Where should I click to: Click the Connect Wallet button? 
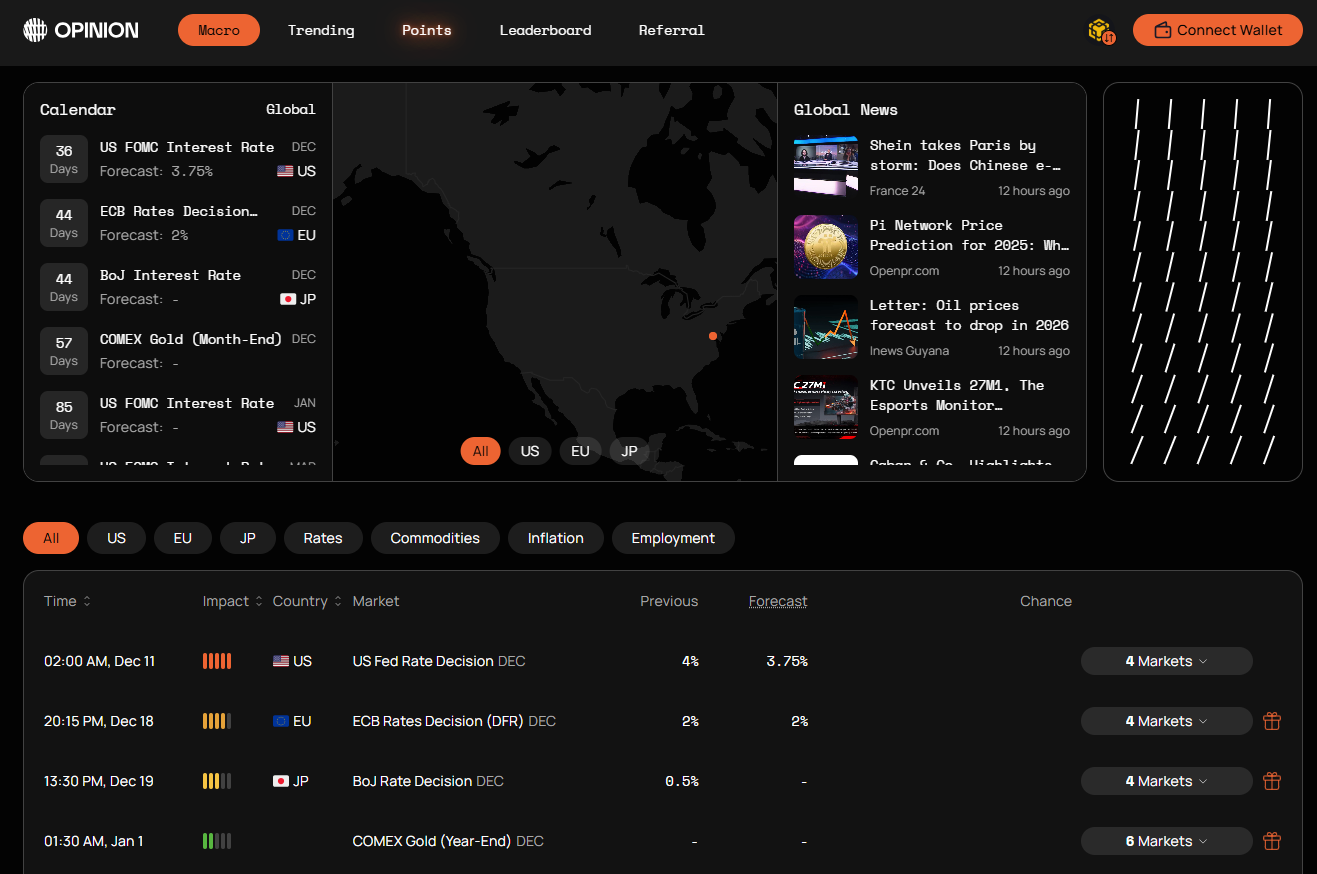point(1217,30)
